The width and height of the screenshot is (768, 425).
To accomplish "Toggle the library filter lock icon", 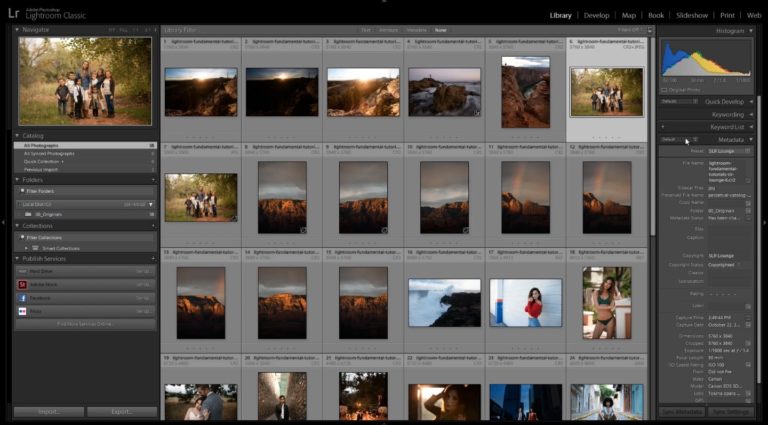I will [x=650, y=30].
